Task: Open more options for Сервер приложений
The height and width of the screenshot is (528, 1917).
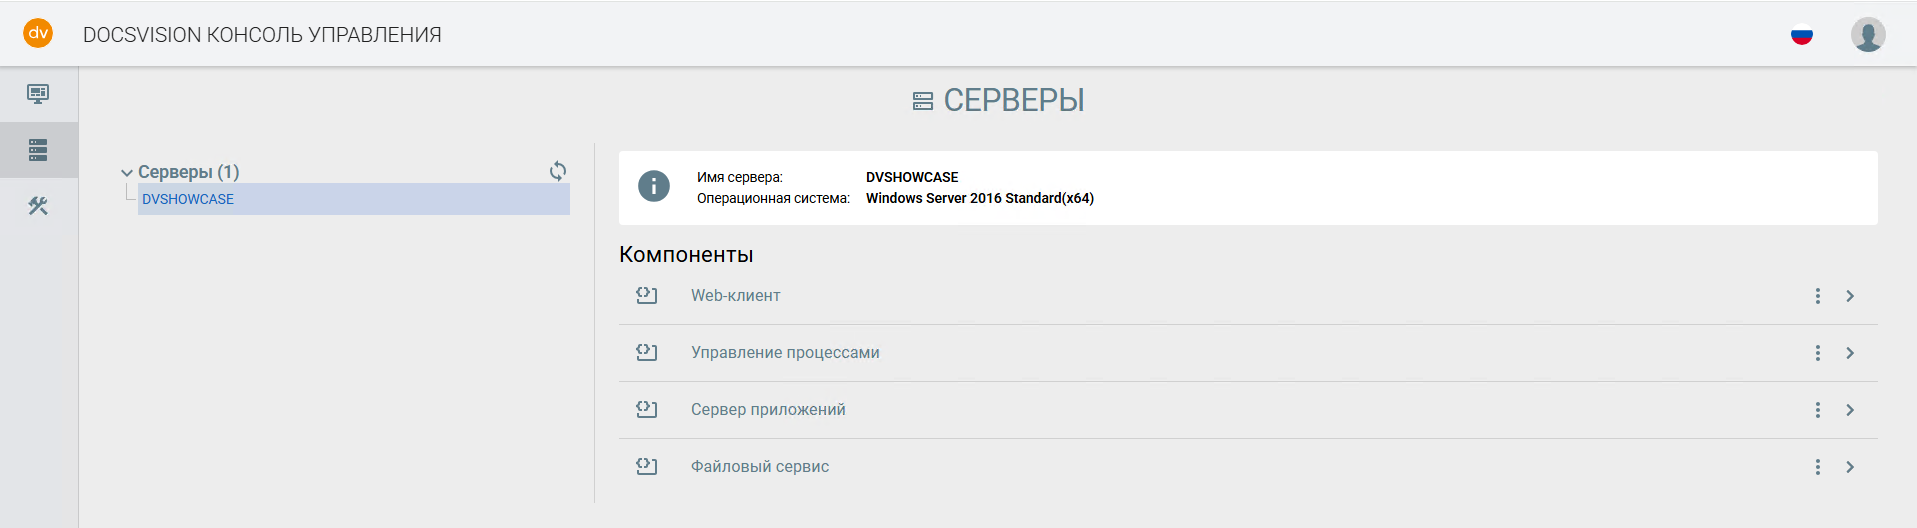Action: 1818,410
